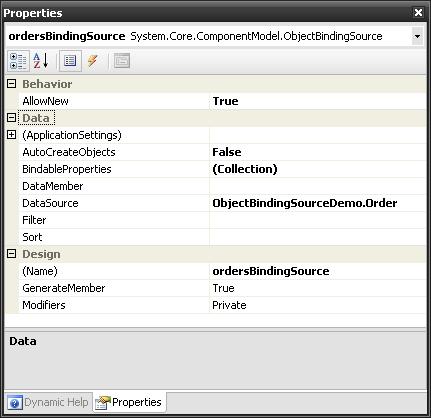Collapse the Behavior category
The image size is (431, 418).
(x=11, y=84)
